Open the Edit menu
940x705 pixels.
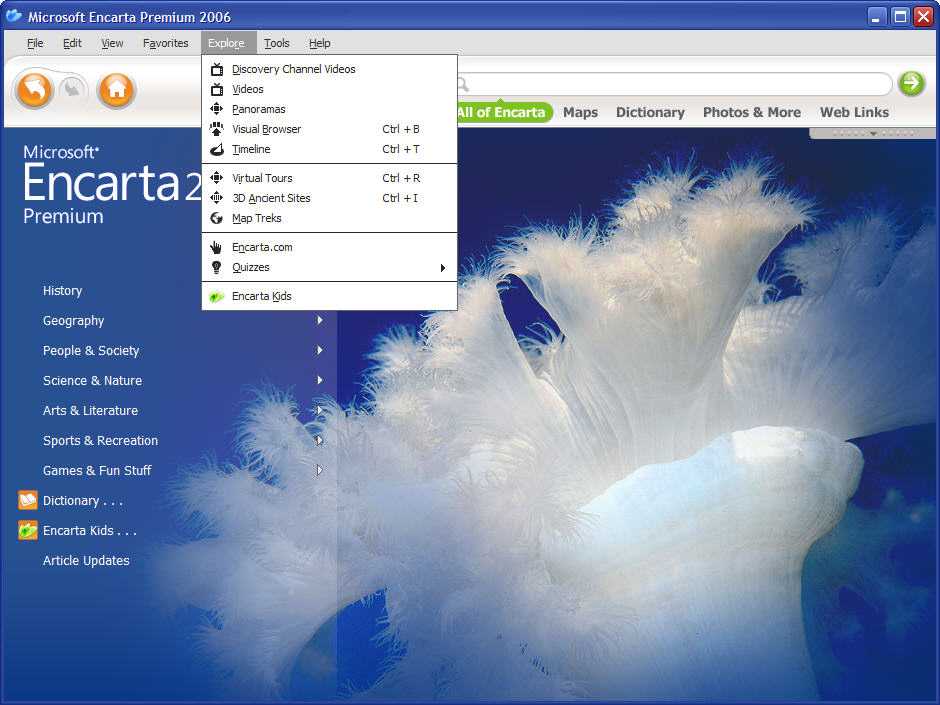click(73, 43)
